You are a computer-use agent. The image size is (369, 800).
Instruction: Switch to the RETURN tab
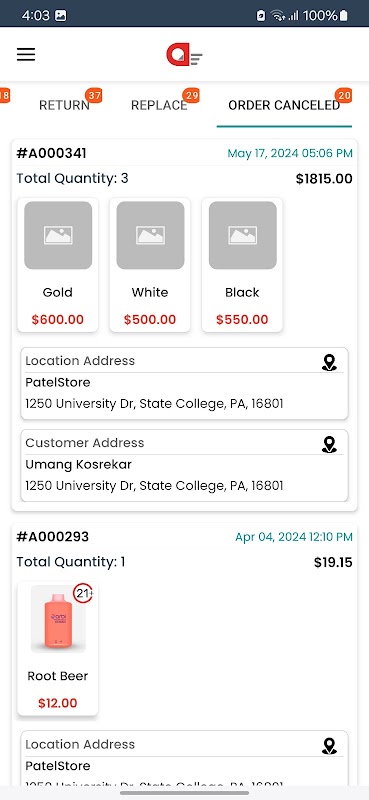64,105
